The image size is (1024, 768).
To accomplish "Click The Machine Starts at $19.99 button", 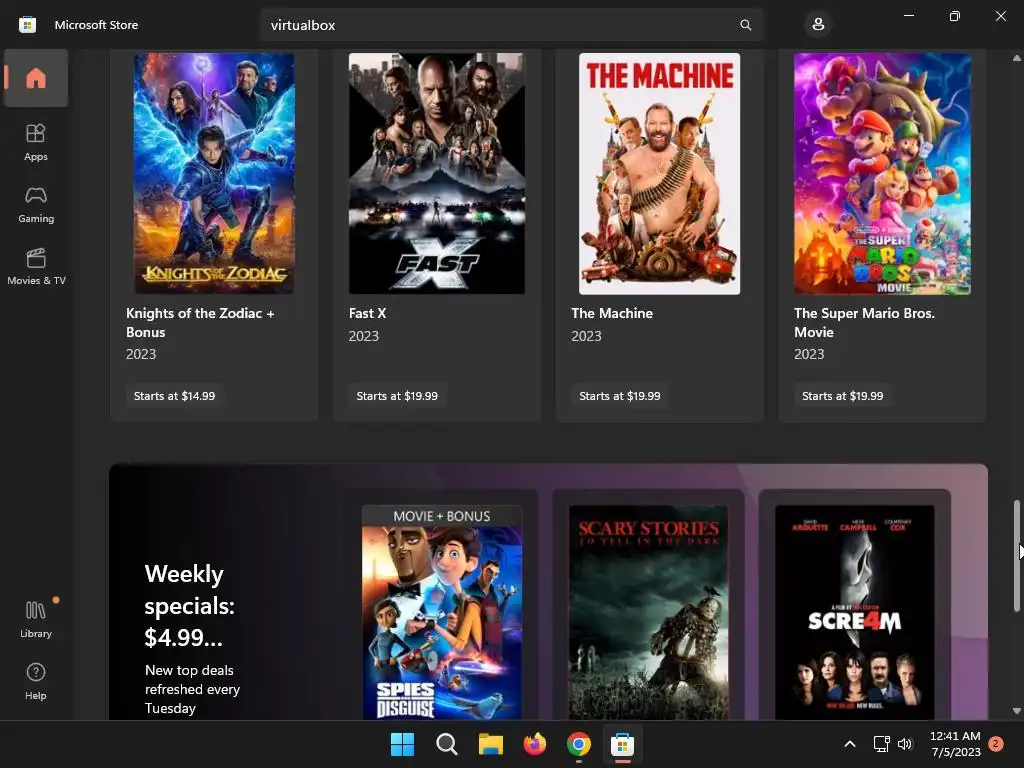I will pyautogui.click(x=620, y=396).
